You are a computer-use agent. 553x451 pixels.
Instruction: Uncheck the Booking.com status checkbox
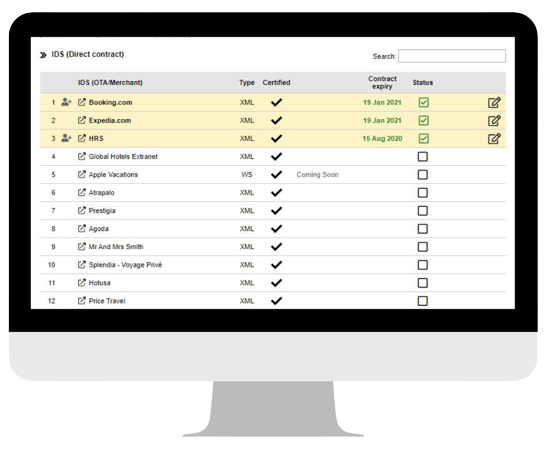(x=423, y=103)
